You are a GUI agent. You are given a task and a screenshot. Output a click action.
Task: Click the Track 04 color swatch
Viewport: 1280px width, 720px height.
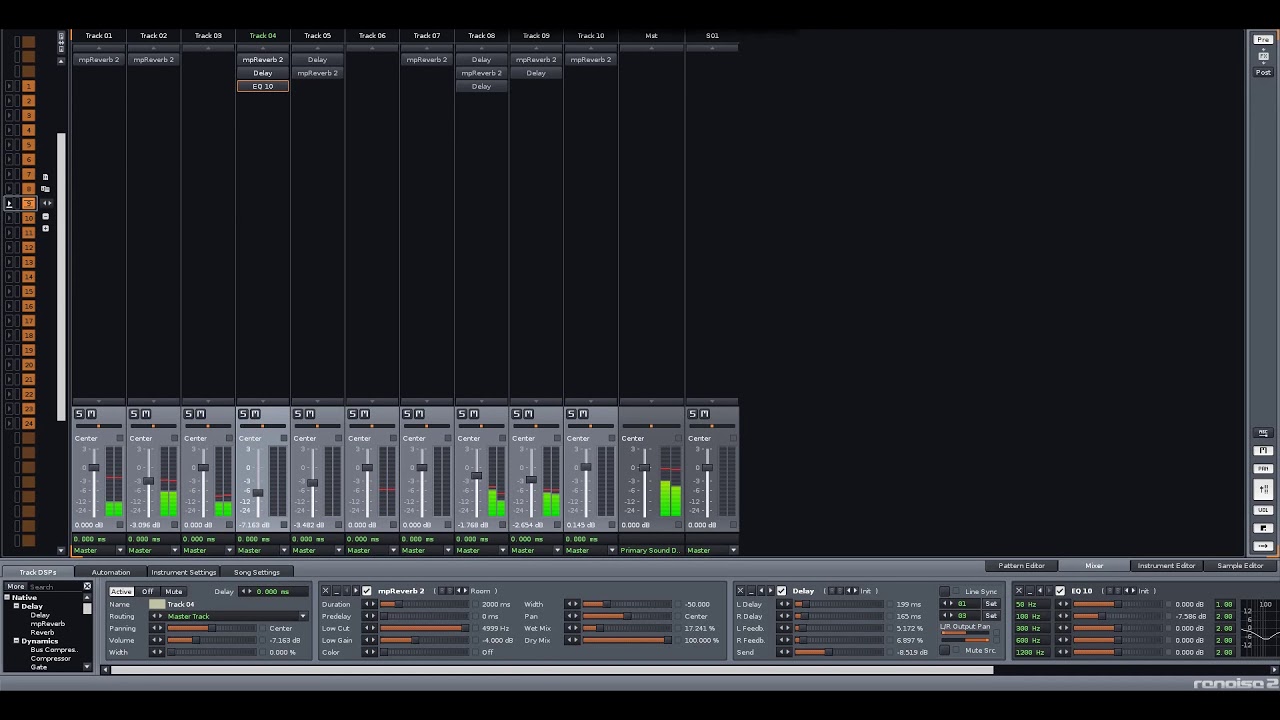point(156,604)
